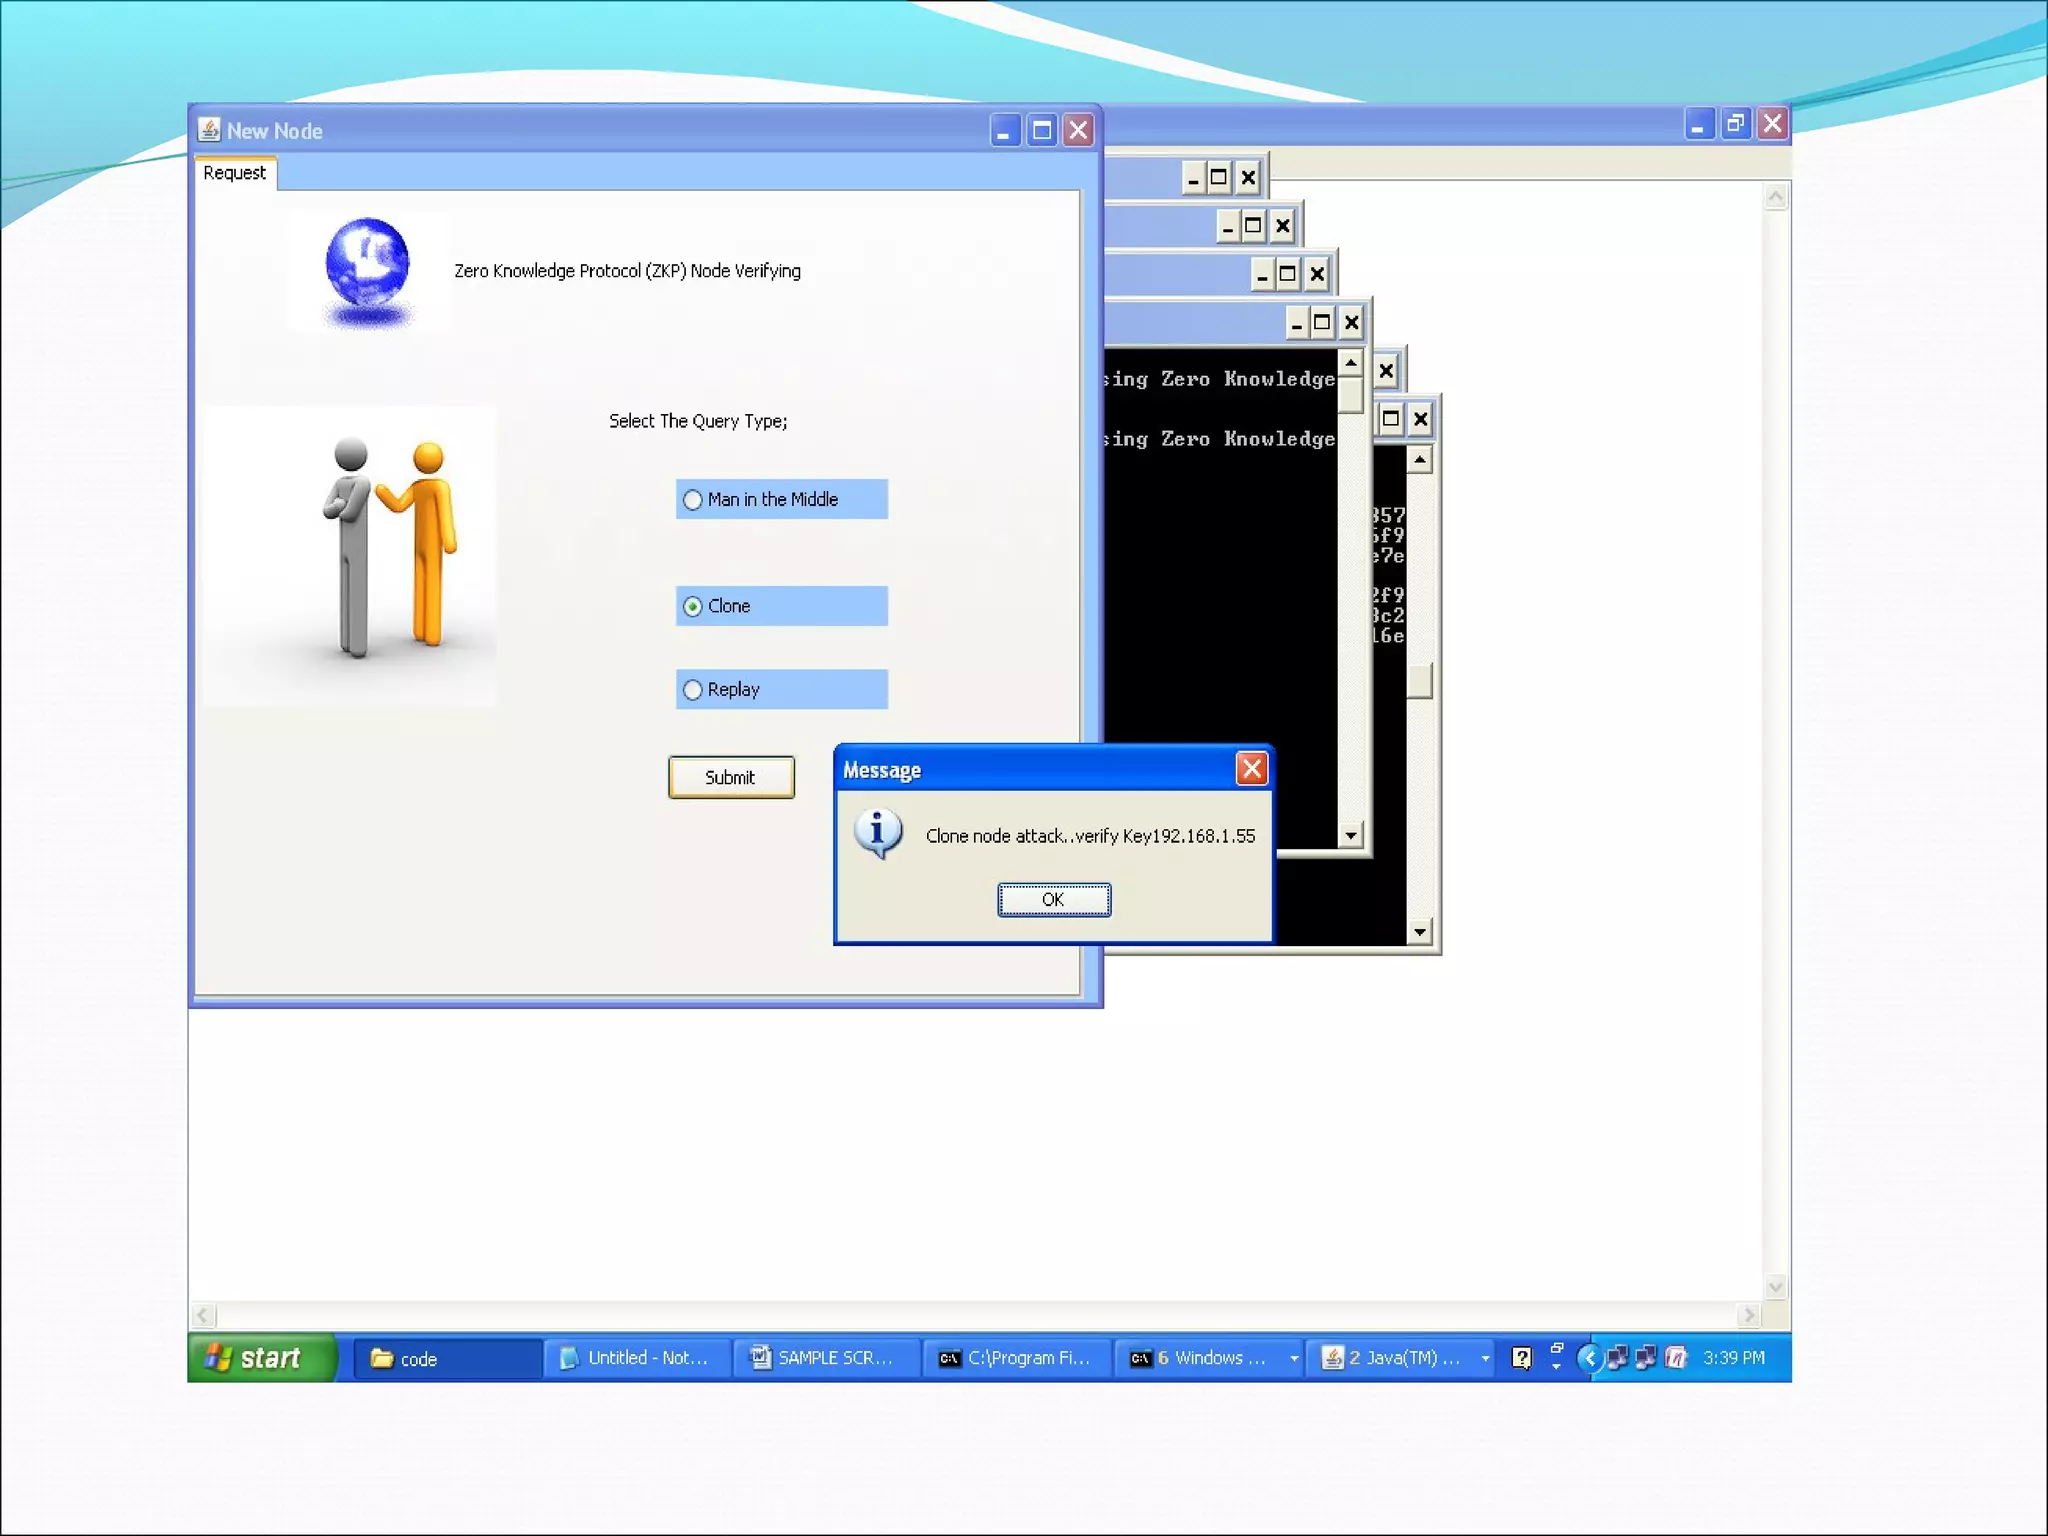Image resolution: width=2048 pixels, height=1536 pixels.
Task: Click the Submit button
Action: (731, 777)
